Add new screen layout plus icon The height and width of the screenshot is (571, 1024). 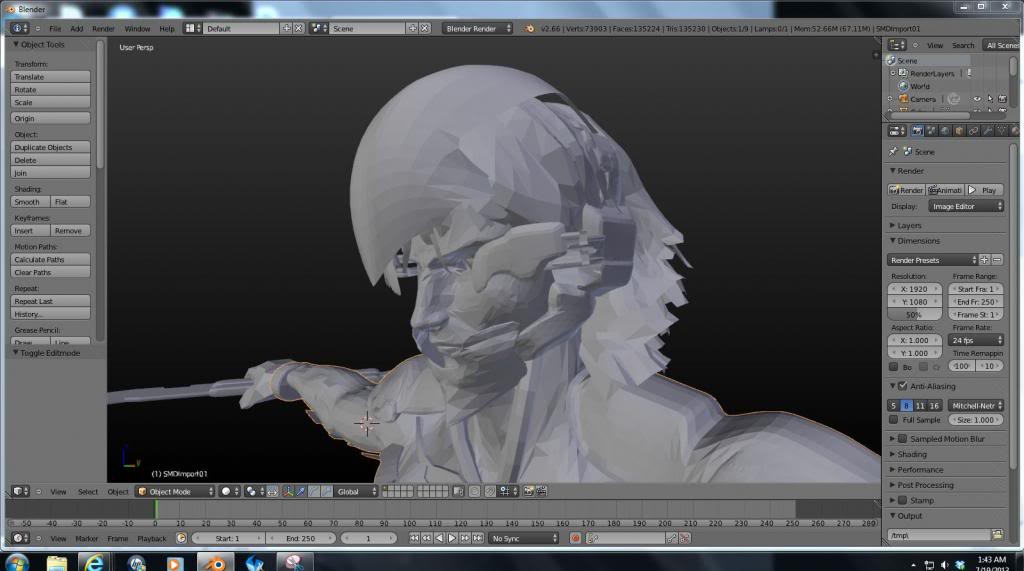(286, 29)
